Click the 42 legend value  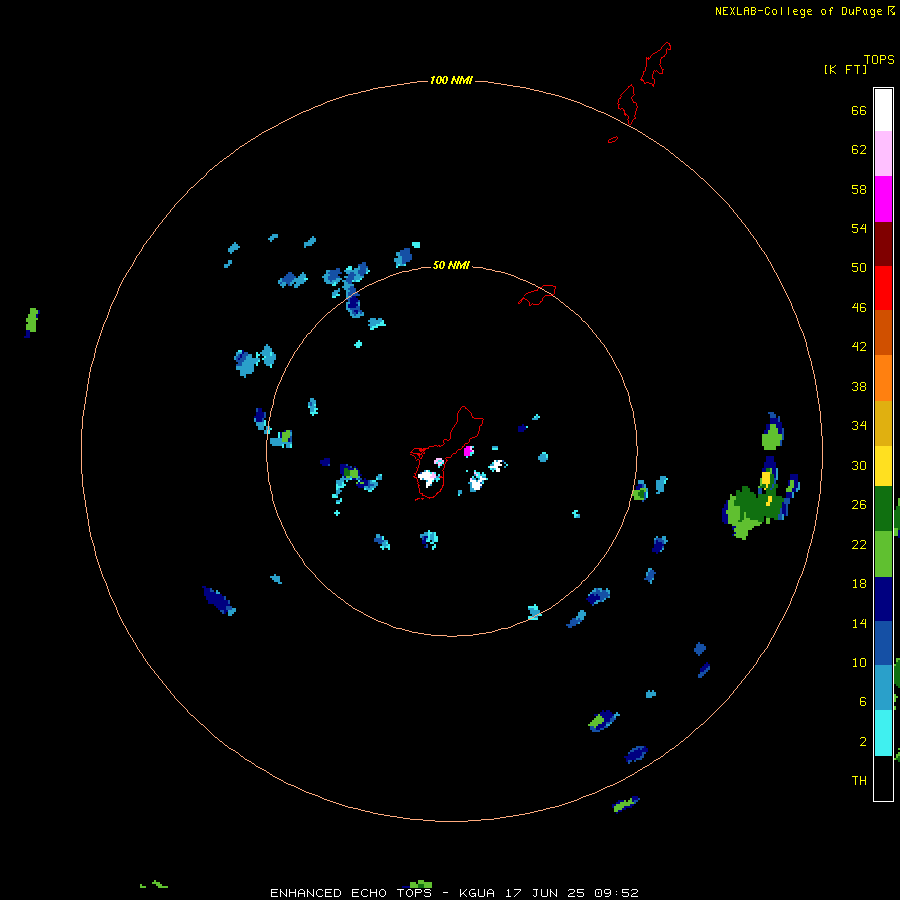coord(859,347)
